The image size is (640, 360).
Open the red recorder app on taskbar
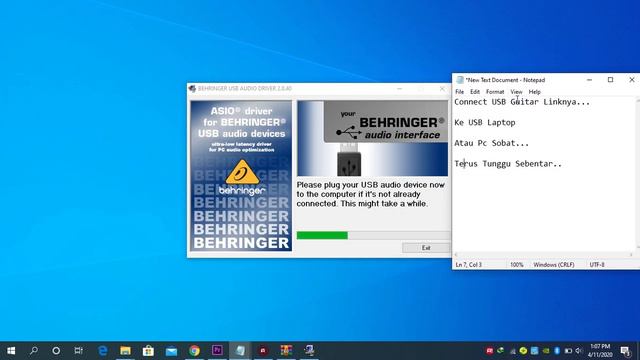pyautogui.click(x=263, y=351)
